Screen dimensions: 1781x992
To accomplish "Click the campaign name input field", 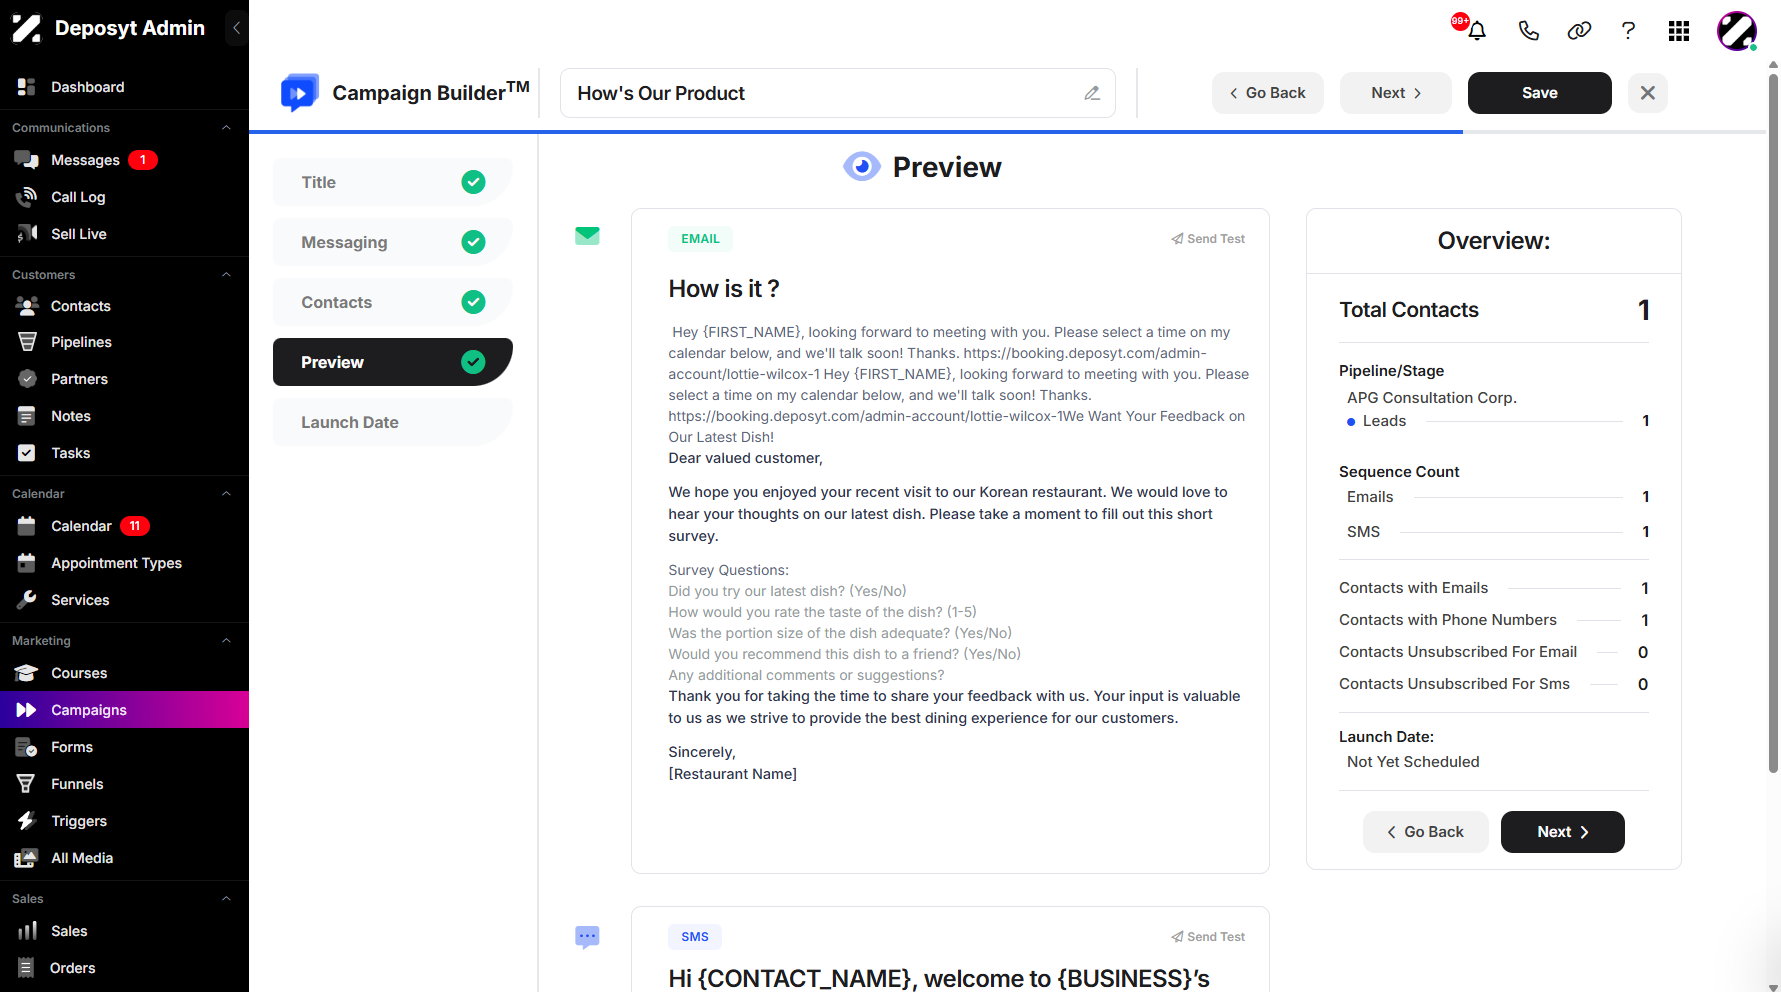I will click(838, 93).
